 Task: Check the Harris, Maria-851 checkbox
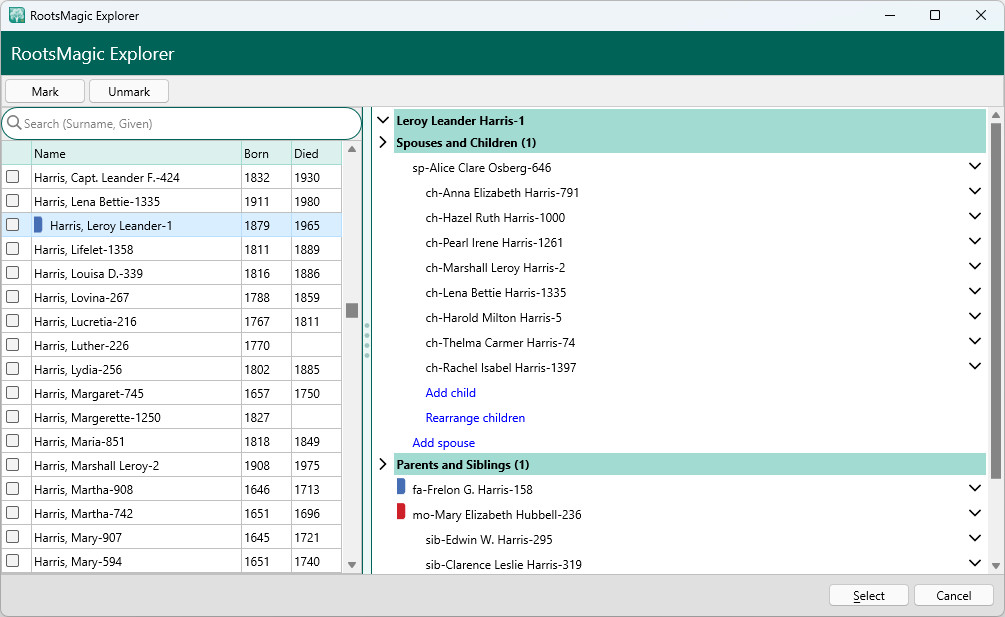[x=13, y=441]
